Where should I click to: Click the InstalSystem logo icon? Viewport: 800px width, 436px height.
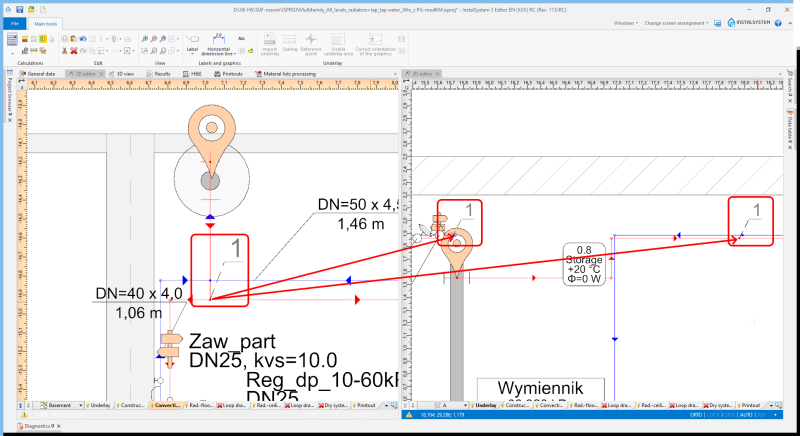[731, 22]
